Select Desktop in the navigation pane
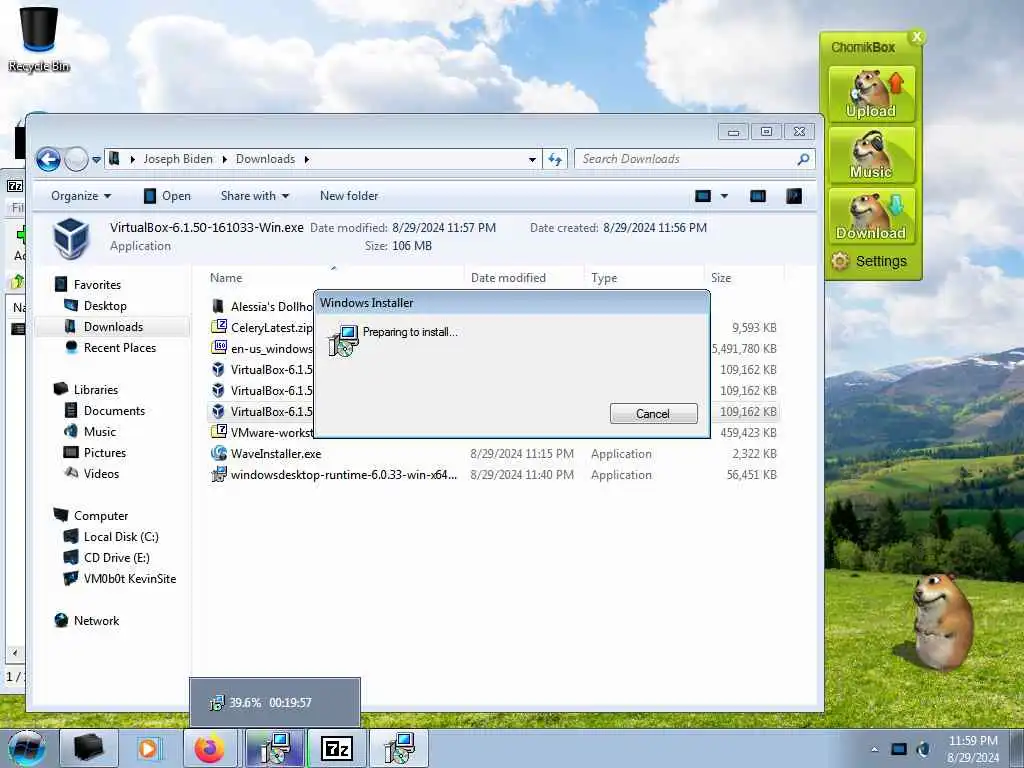 (x=104, y=306)
